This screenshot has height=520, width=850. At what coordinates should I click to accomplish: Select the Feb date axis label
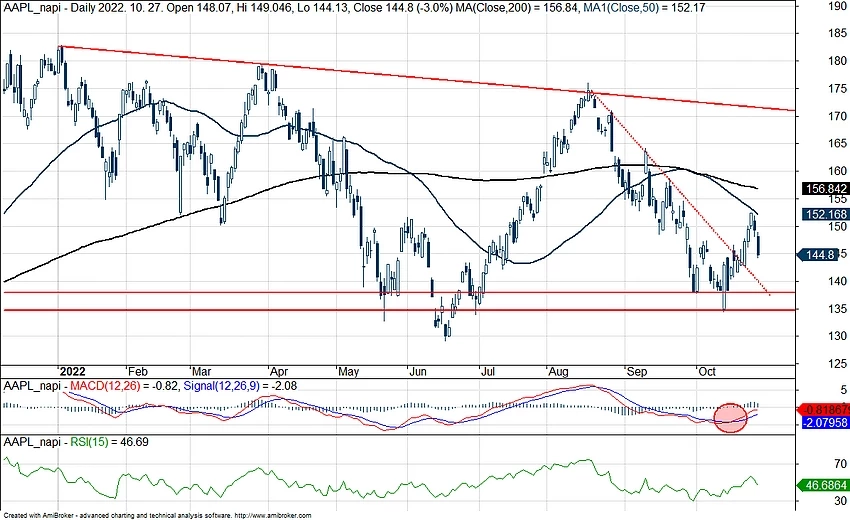coord(137,371)
